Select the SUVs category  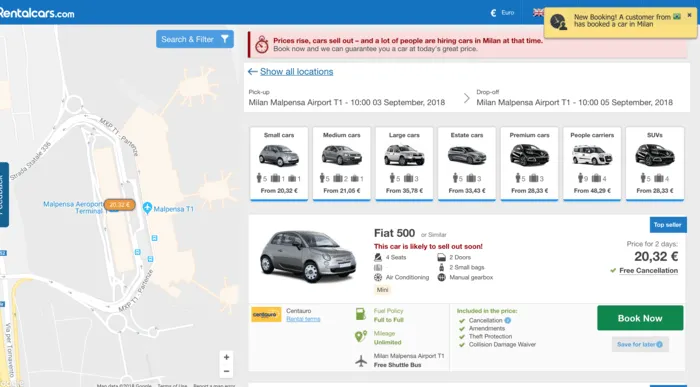pos(655,164)
